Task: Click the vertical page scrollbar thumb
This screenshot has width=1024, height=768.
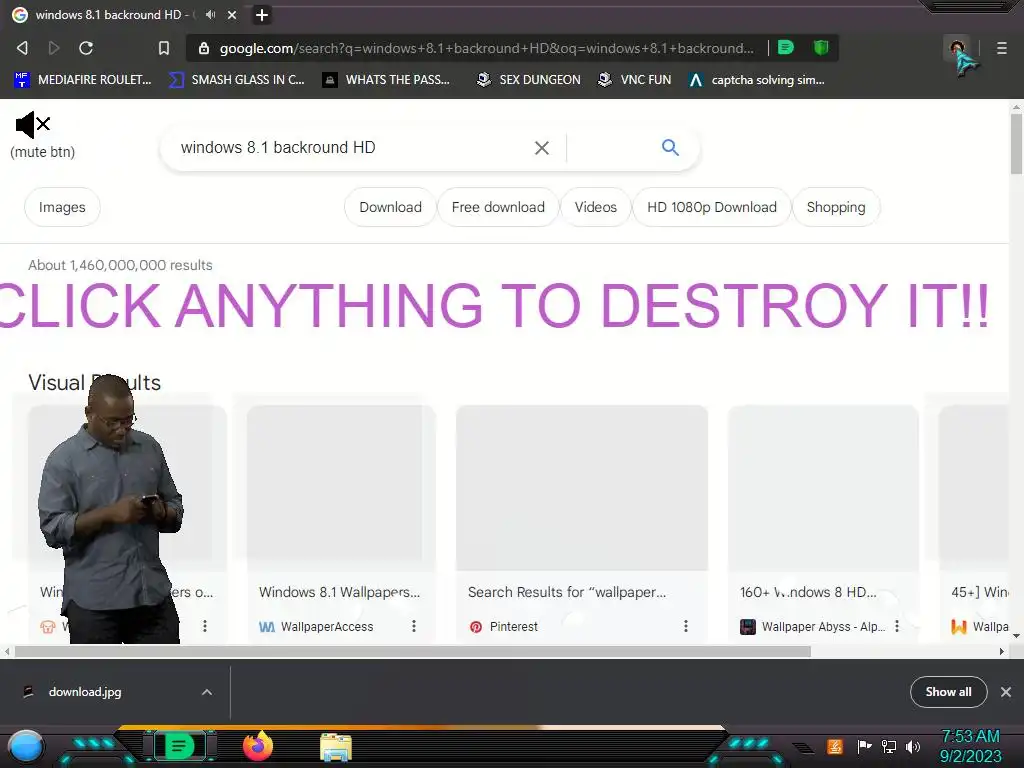Action: 1016,144
